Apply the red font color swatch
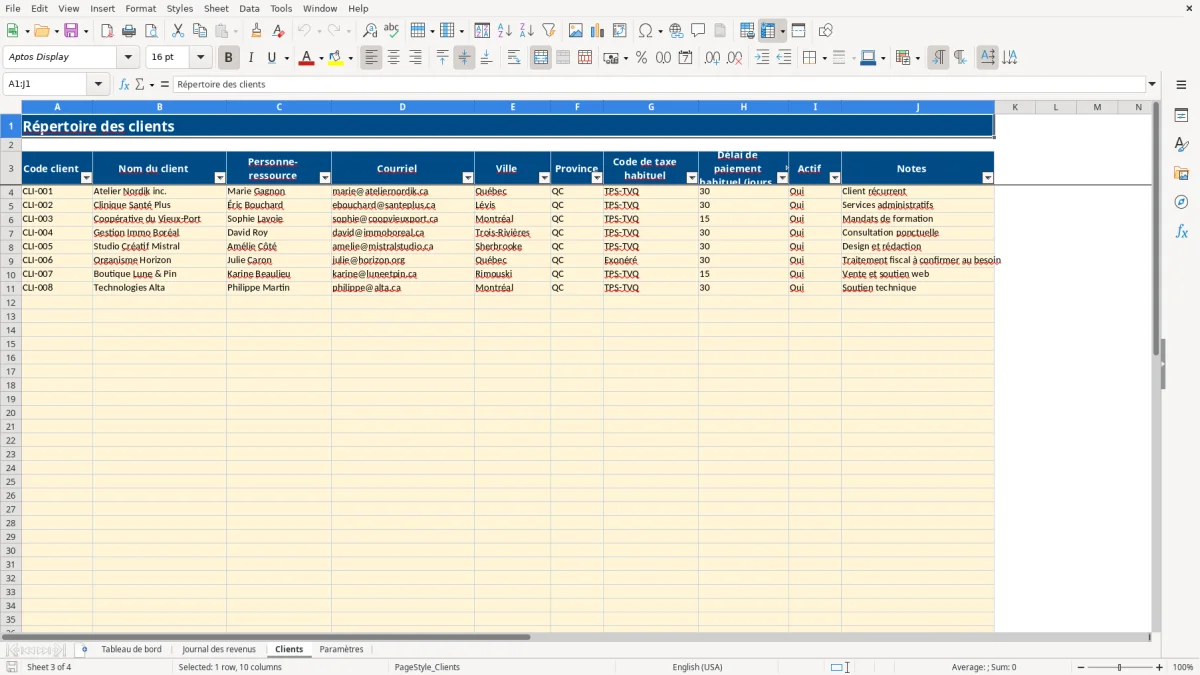The image size is (1200, 675). pos(306,58)
